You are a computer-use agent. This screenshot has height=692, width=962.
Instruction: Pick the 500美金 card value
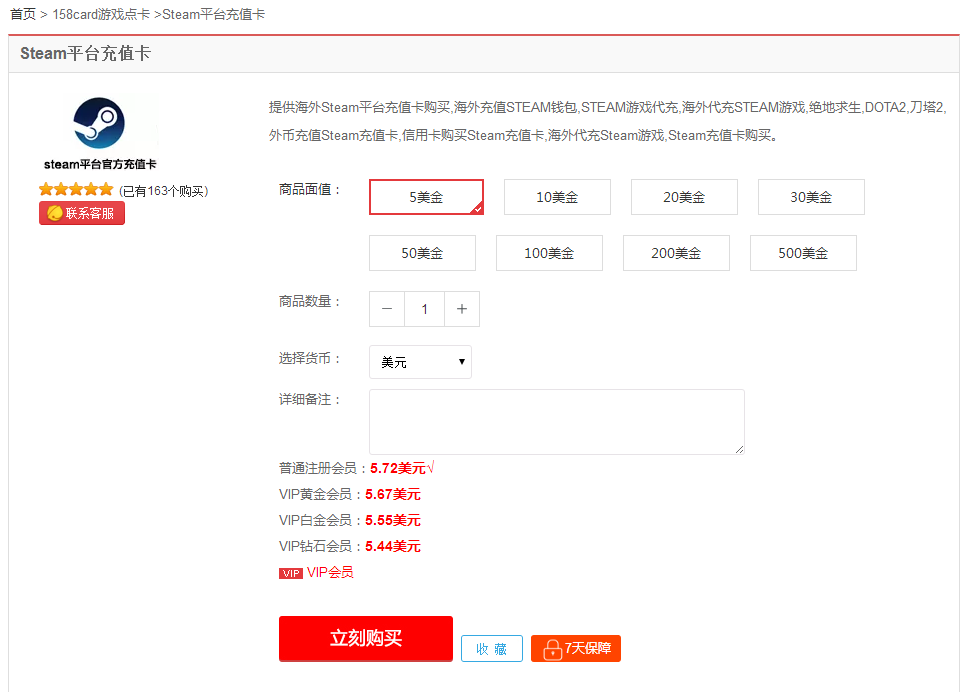(x=803, y=253)
